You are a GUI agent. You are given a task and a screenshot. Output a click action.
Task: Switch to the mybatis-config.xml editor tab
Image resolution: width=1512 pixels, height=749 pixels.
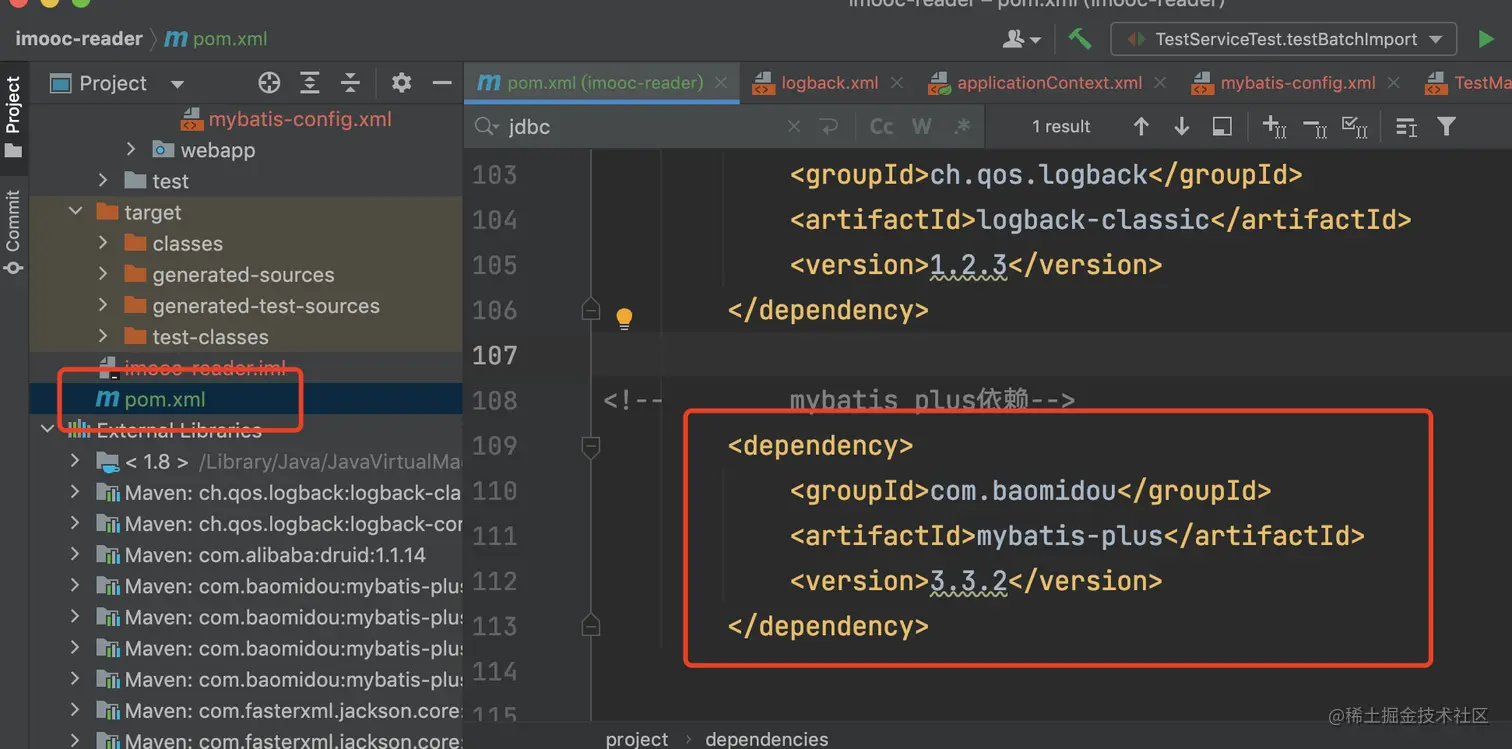1297,83
